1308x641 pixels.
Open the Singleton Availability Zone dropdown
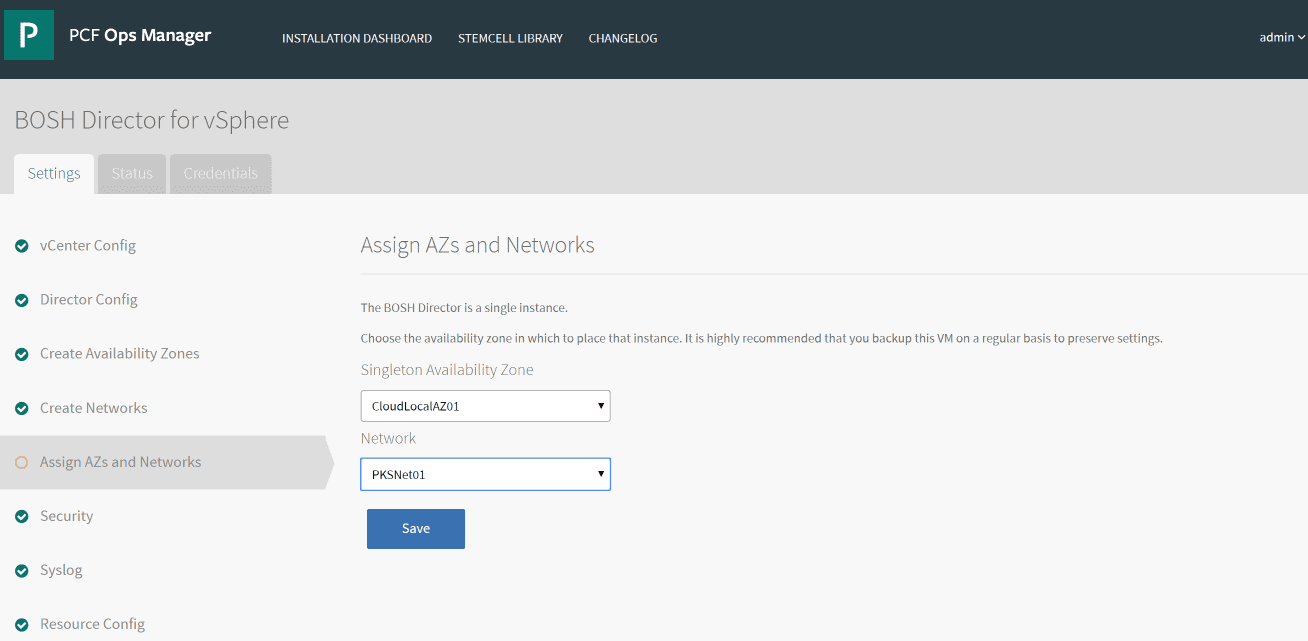click(x=485, y=406)
